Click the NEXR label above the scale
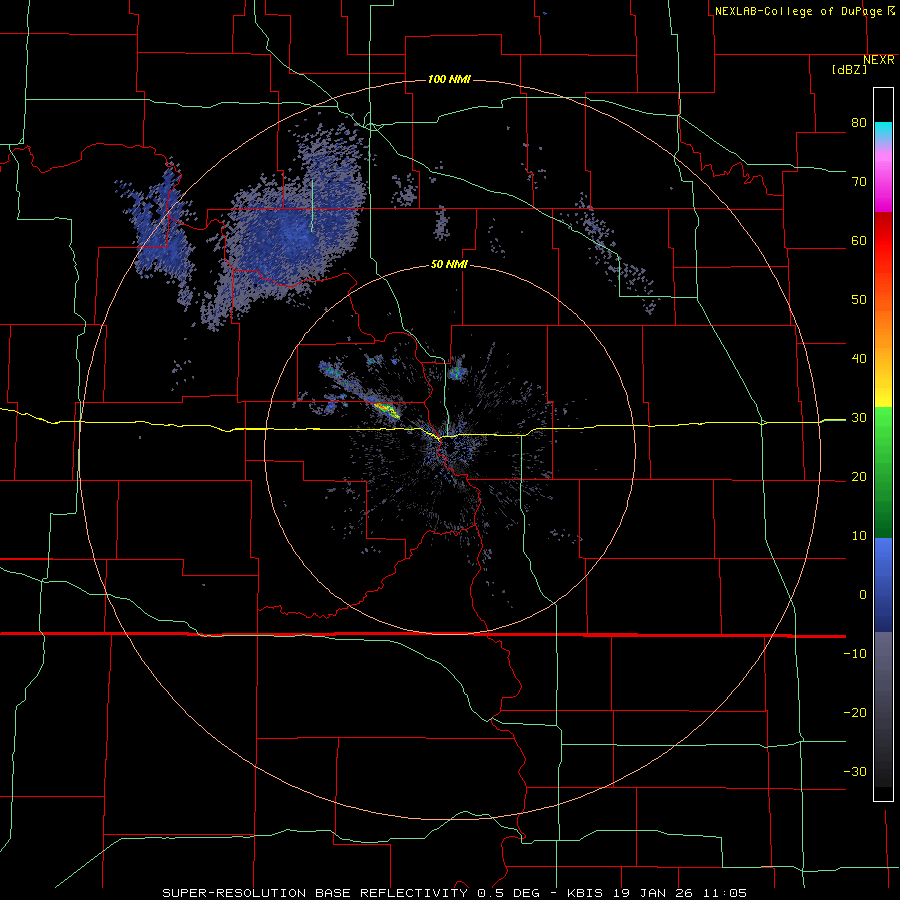 (879, 60)
